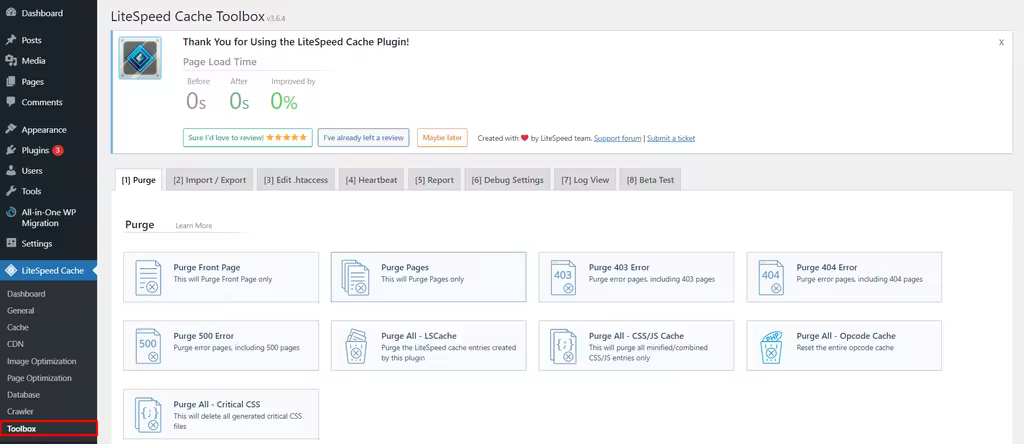This screenshot has width=1024, height=444.
Task: Click Learn More next to Purge heading
Action: tap(194, 226)
